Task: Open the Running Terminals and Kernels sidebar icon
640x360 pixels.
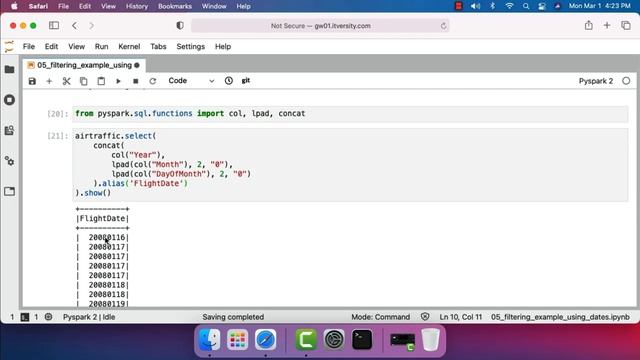Action: 10,100
